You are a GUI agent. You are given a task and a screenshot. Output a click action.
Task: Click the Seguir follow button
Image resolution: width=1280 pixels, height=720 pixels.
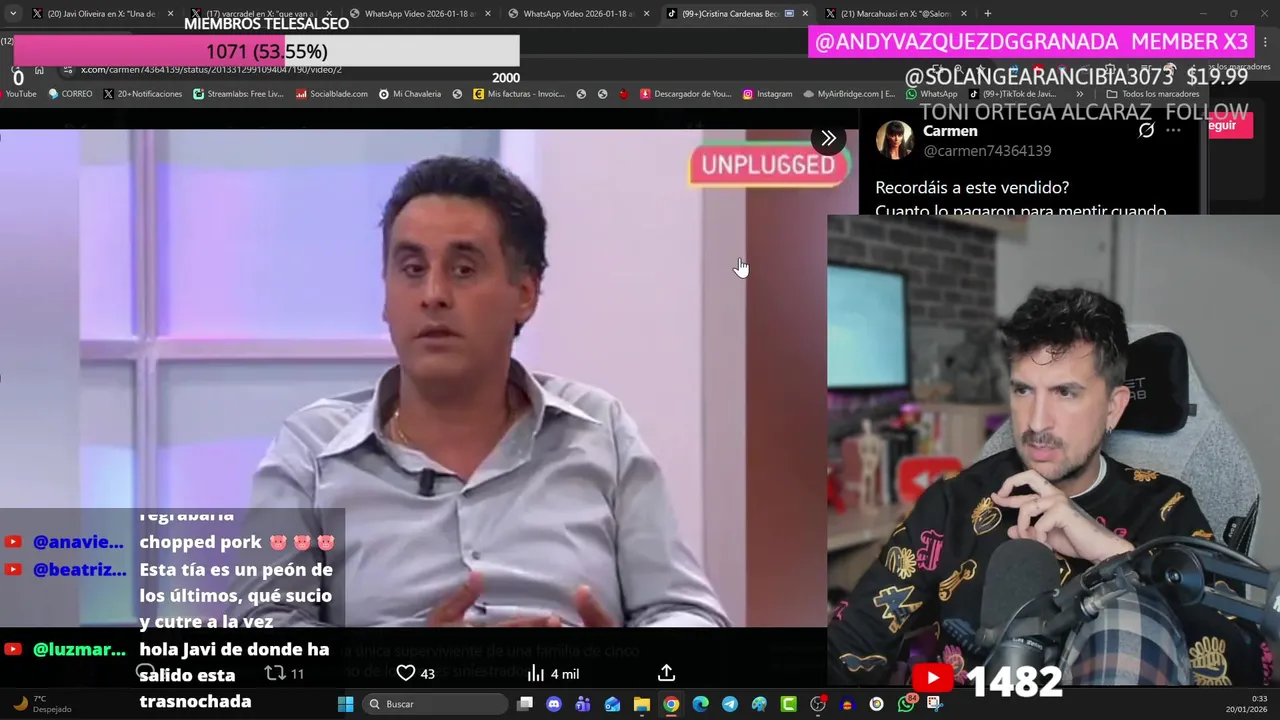point(1230,126)
